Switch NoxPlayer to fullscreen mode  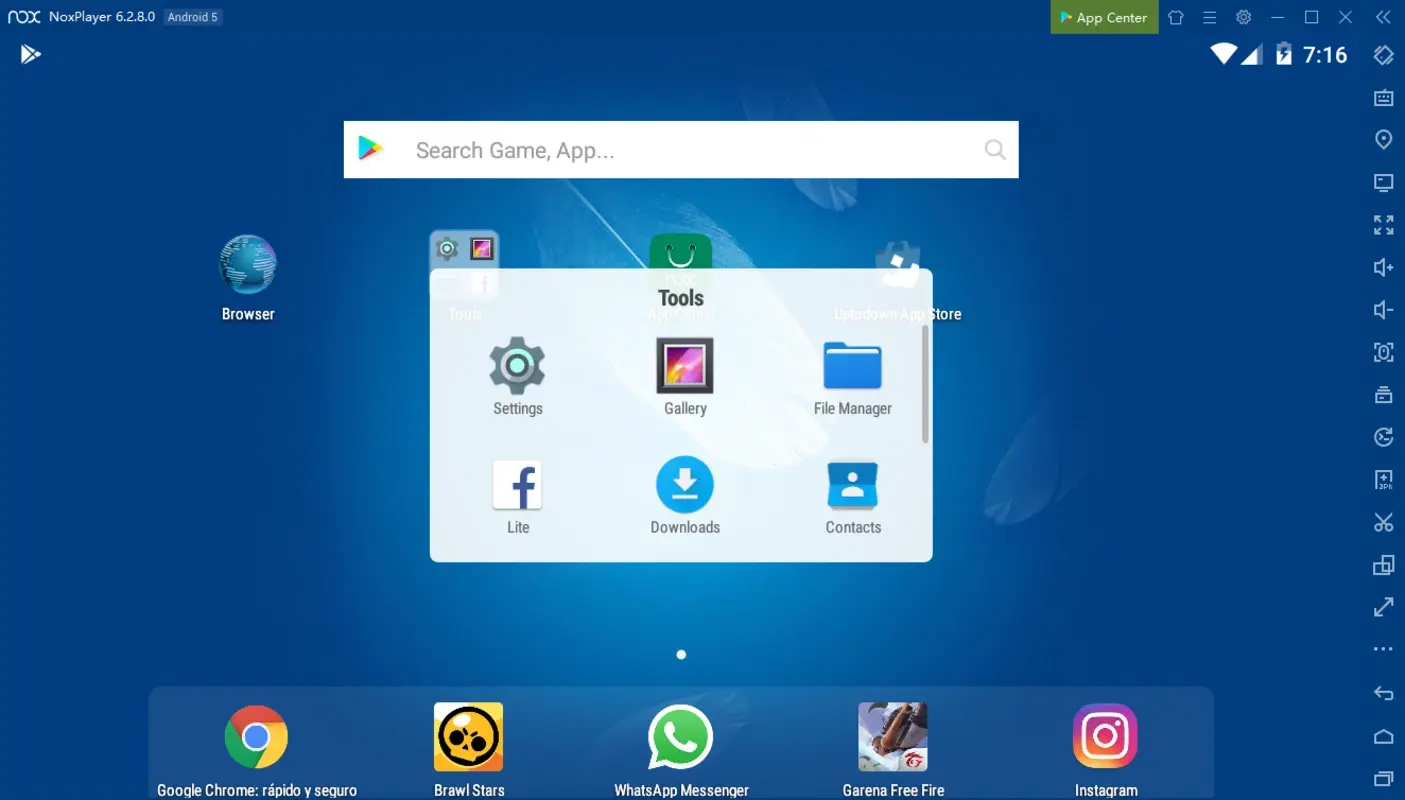(1383, 225)
